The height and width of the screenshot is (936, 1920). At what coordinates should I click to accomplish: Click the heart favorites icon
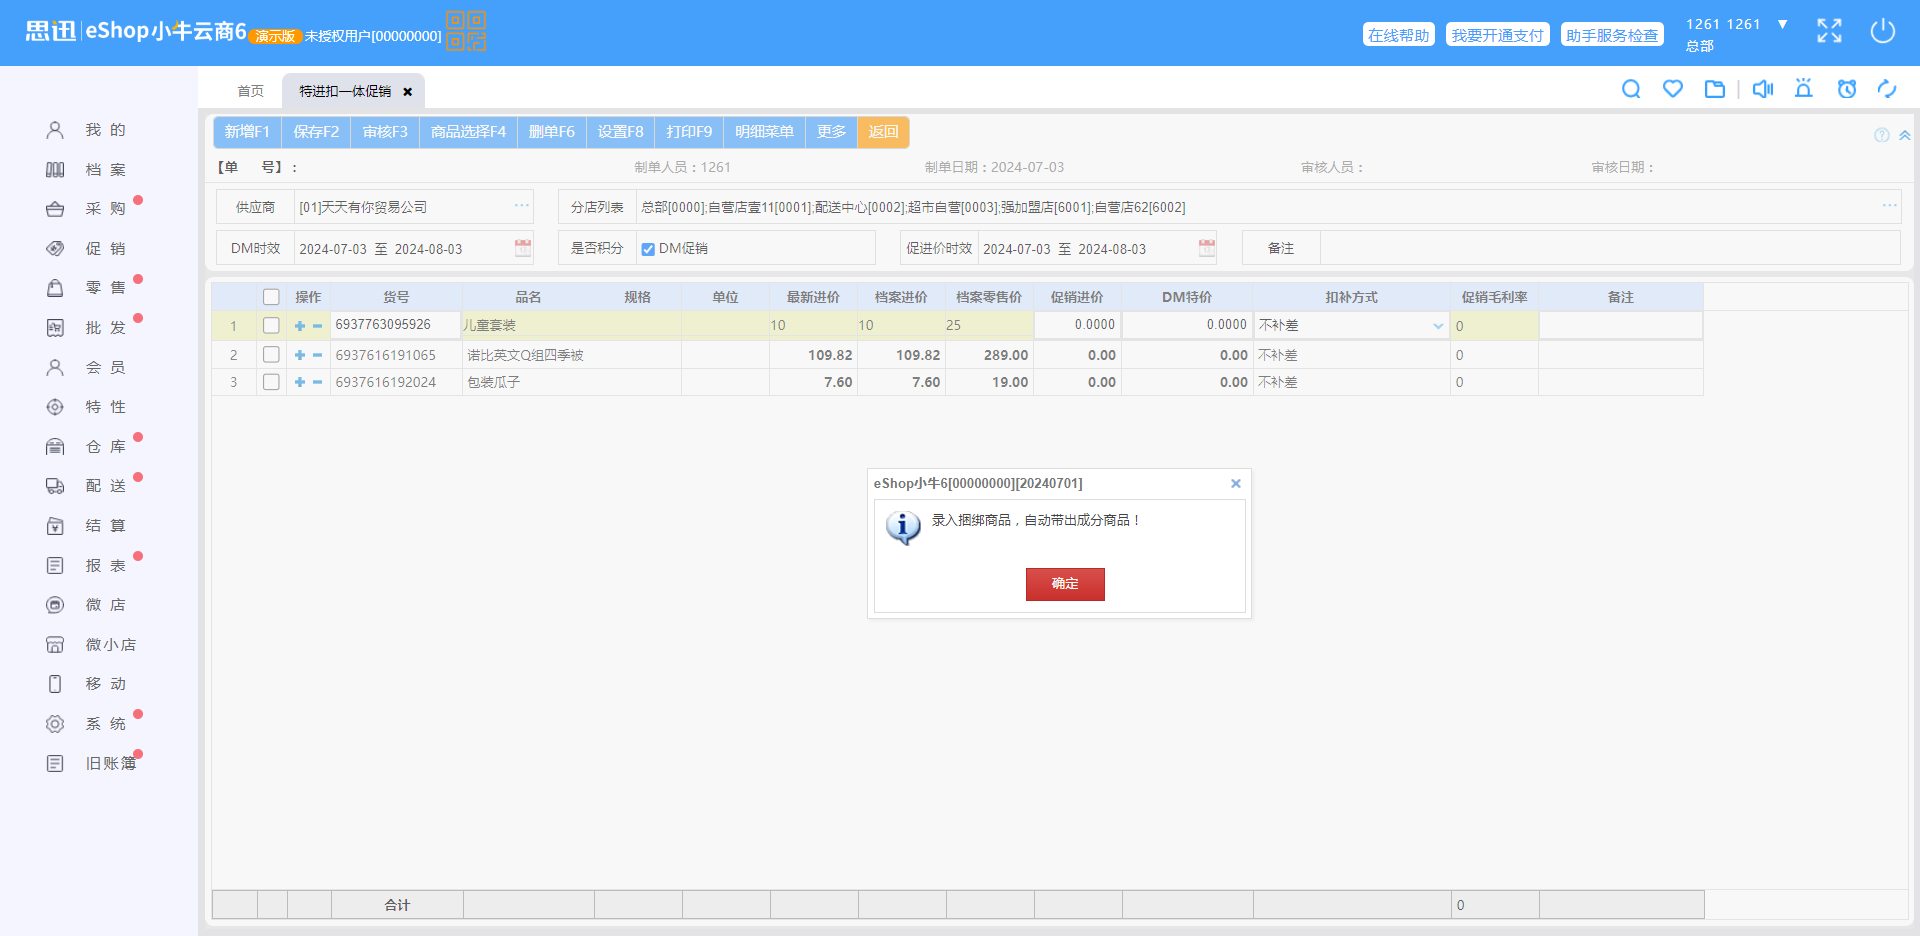(1673, 89)
